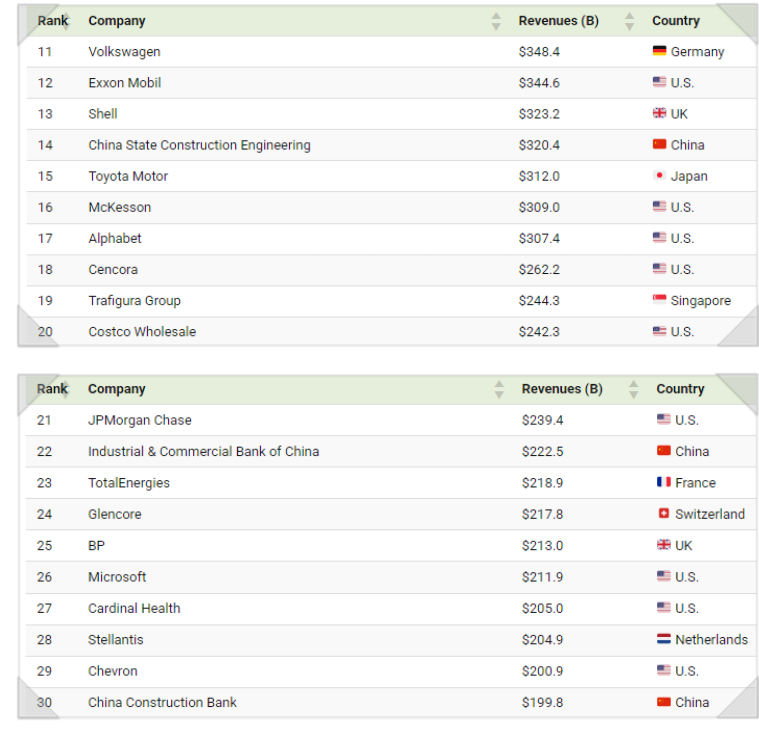Click the Switzerland country label
Image resolution: width=759 pixels, height=729 pixels.
(x=710, y=514)
